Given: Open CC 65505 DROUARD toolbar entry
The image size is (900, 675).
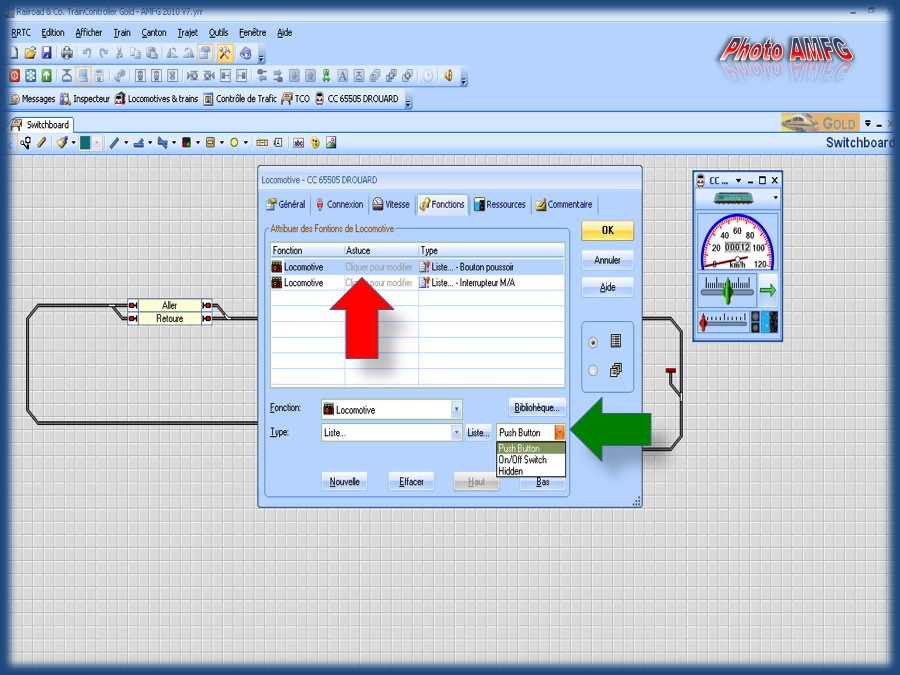Looking at the screenshot, I should click(356, 99).
